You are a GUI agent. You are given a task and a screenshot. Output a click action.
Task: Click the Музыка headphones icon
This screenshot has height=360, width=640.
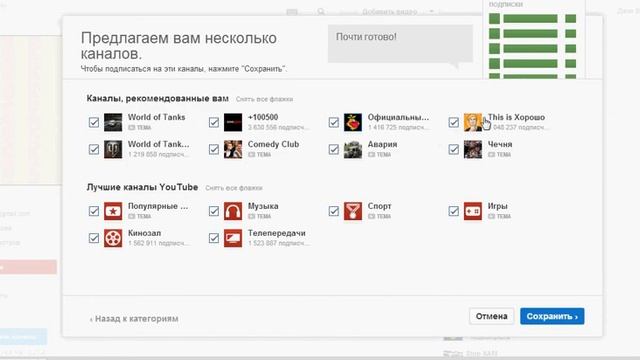pyautogui.click(x=233, y=211)
